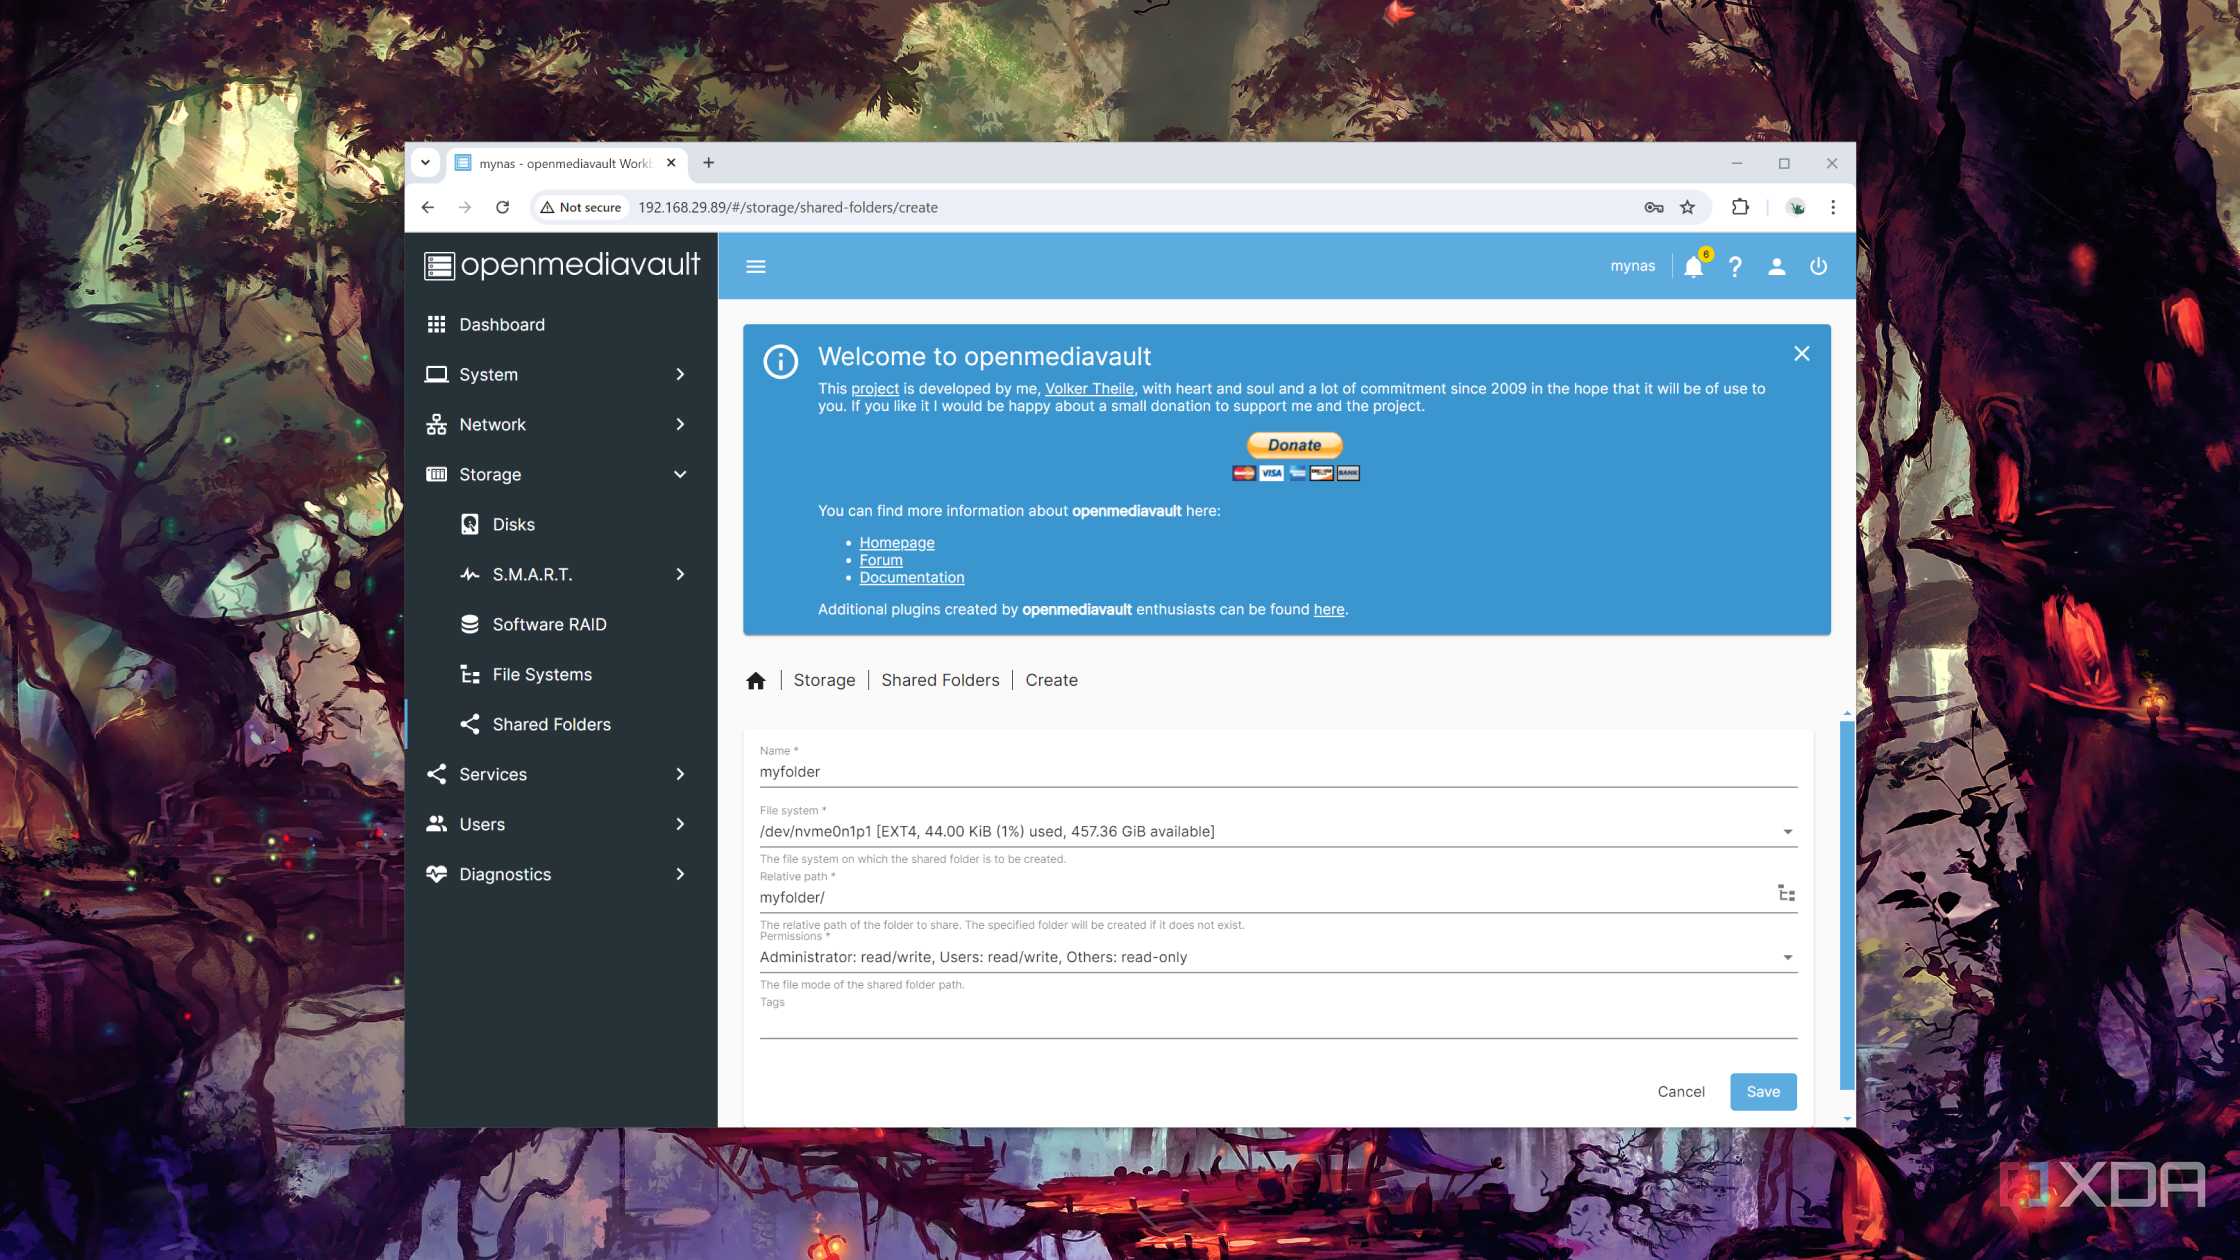Bookmark this page with the star icon
This screenshot has width=2240, height=1260.
1688,207
